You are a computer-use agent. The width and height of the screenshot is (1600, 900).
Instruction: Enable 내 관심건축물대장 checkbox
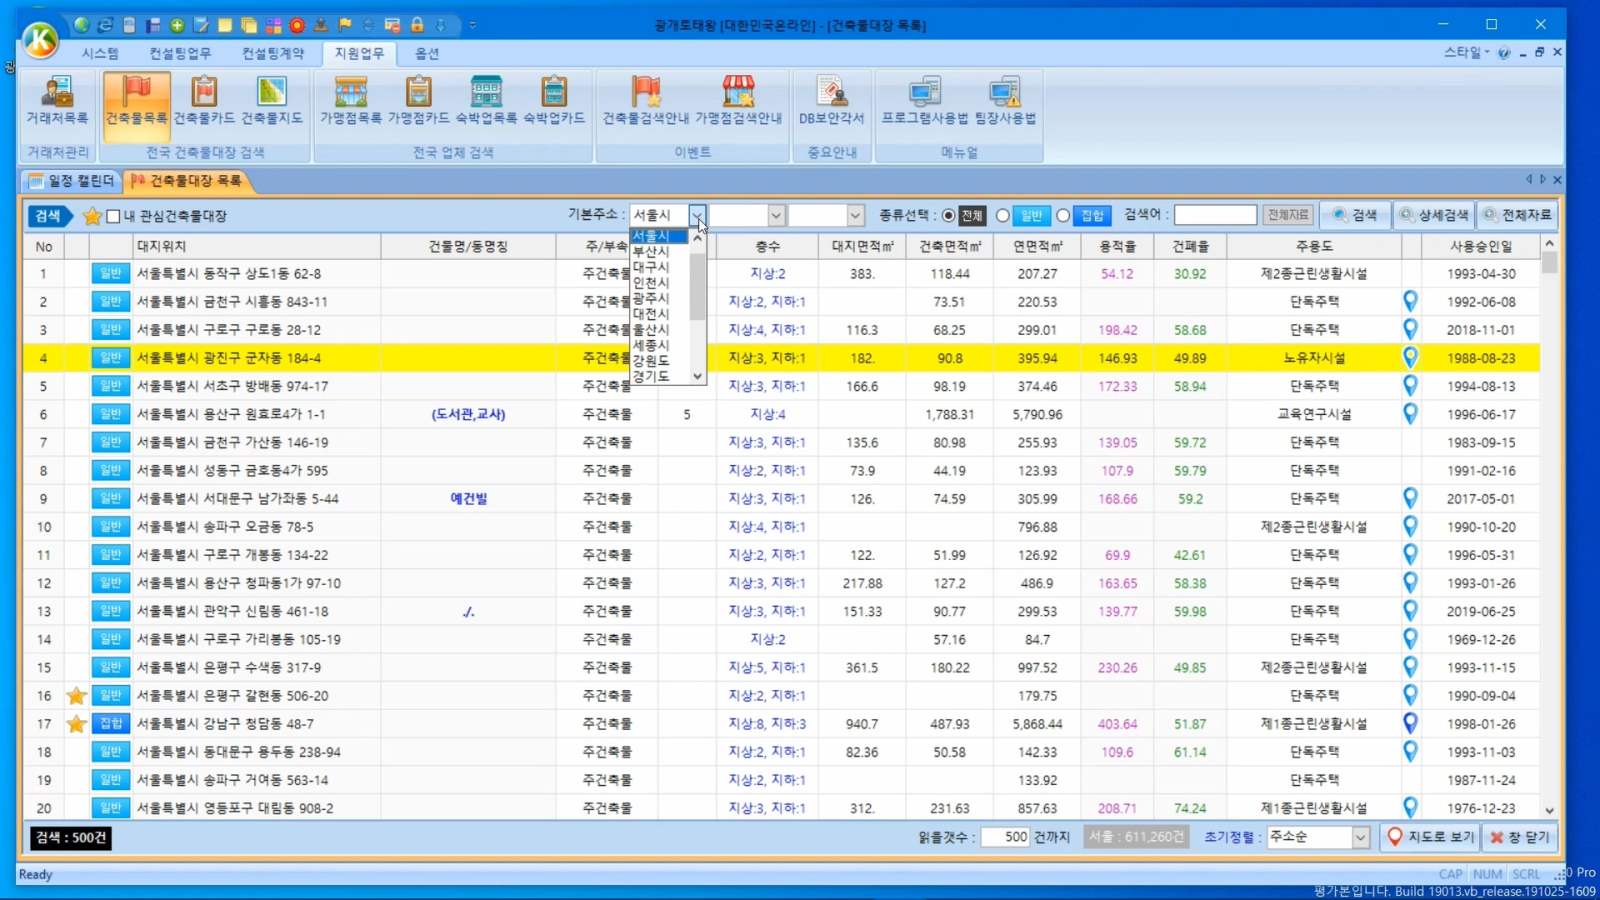point(114,216)
